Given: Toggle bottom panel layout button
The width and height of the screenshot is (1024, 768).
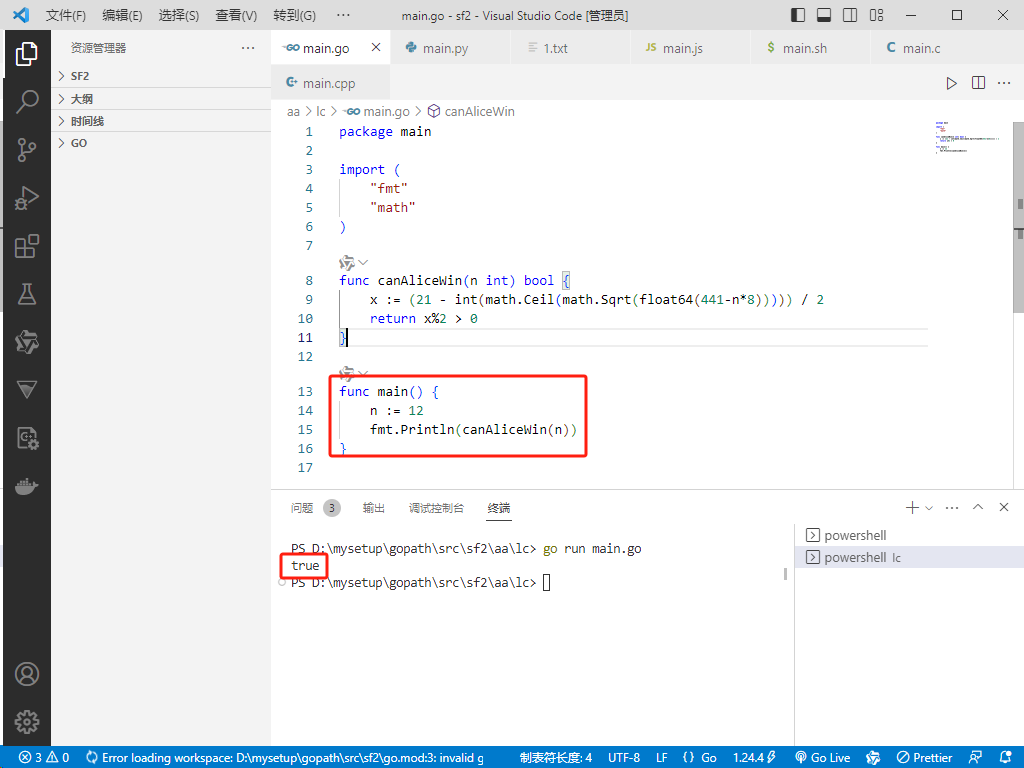Looking at the screenshot, I should click(x=824, y=15).
